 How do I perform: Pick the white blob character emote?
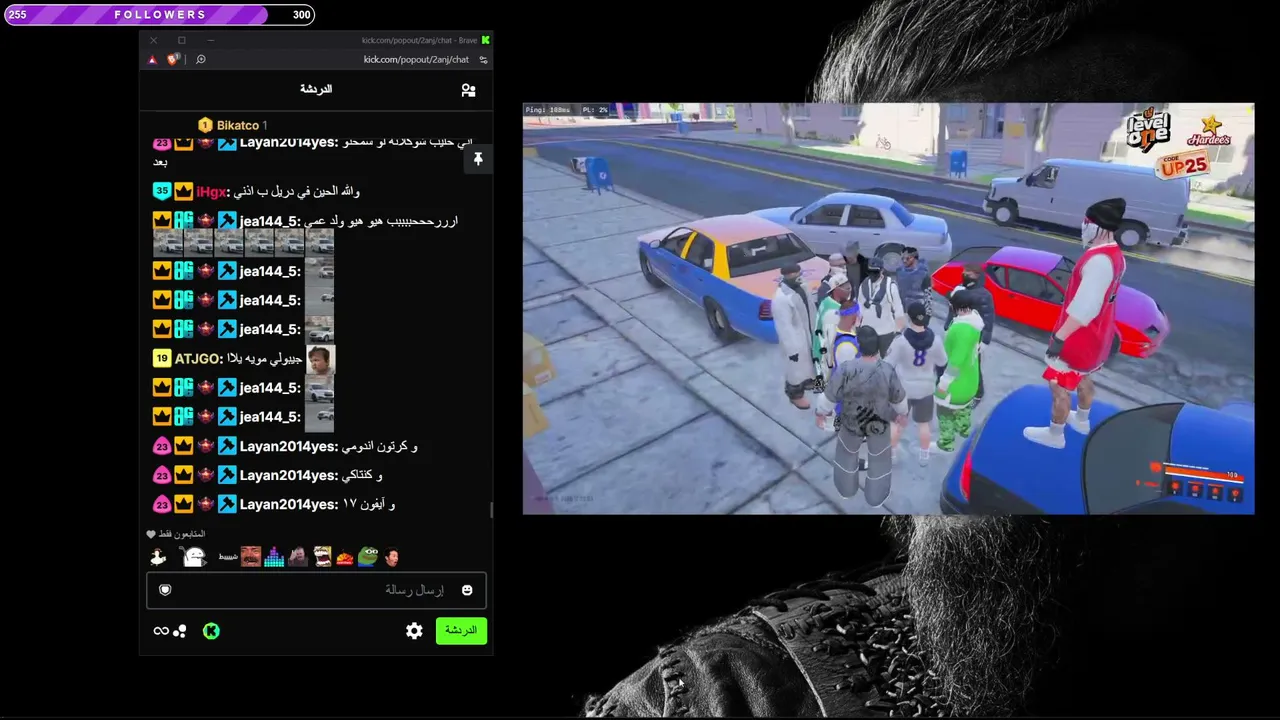click(x=193, y=557)
